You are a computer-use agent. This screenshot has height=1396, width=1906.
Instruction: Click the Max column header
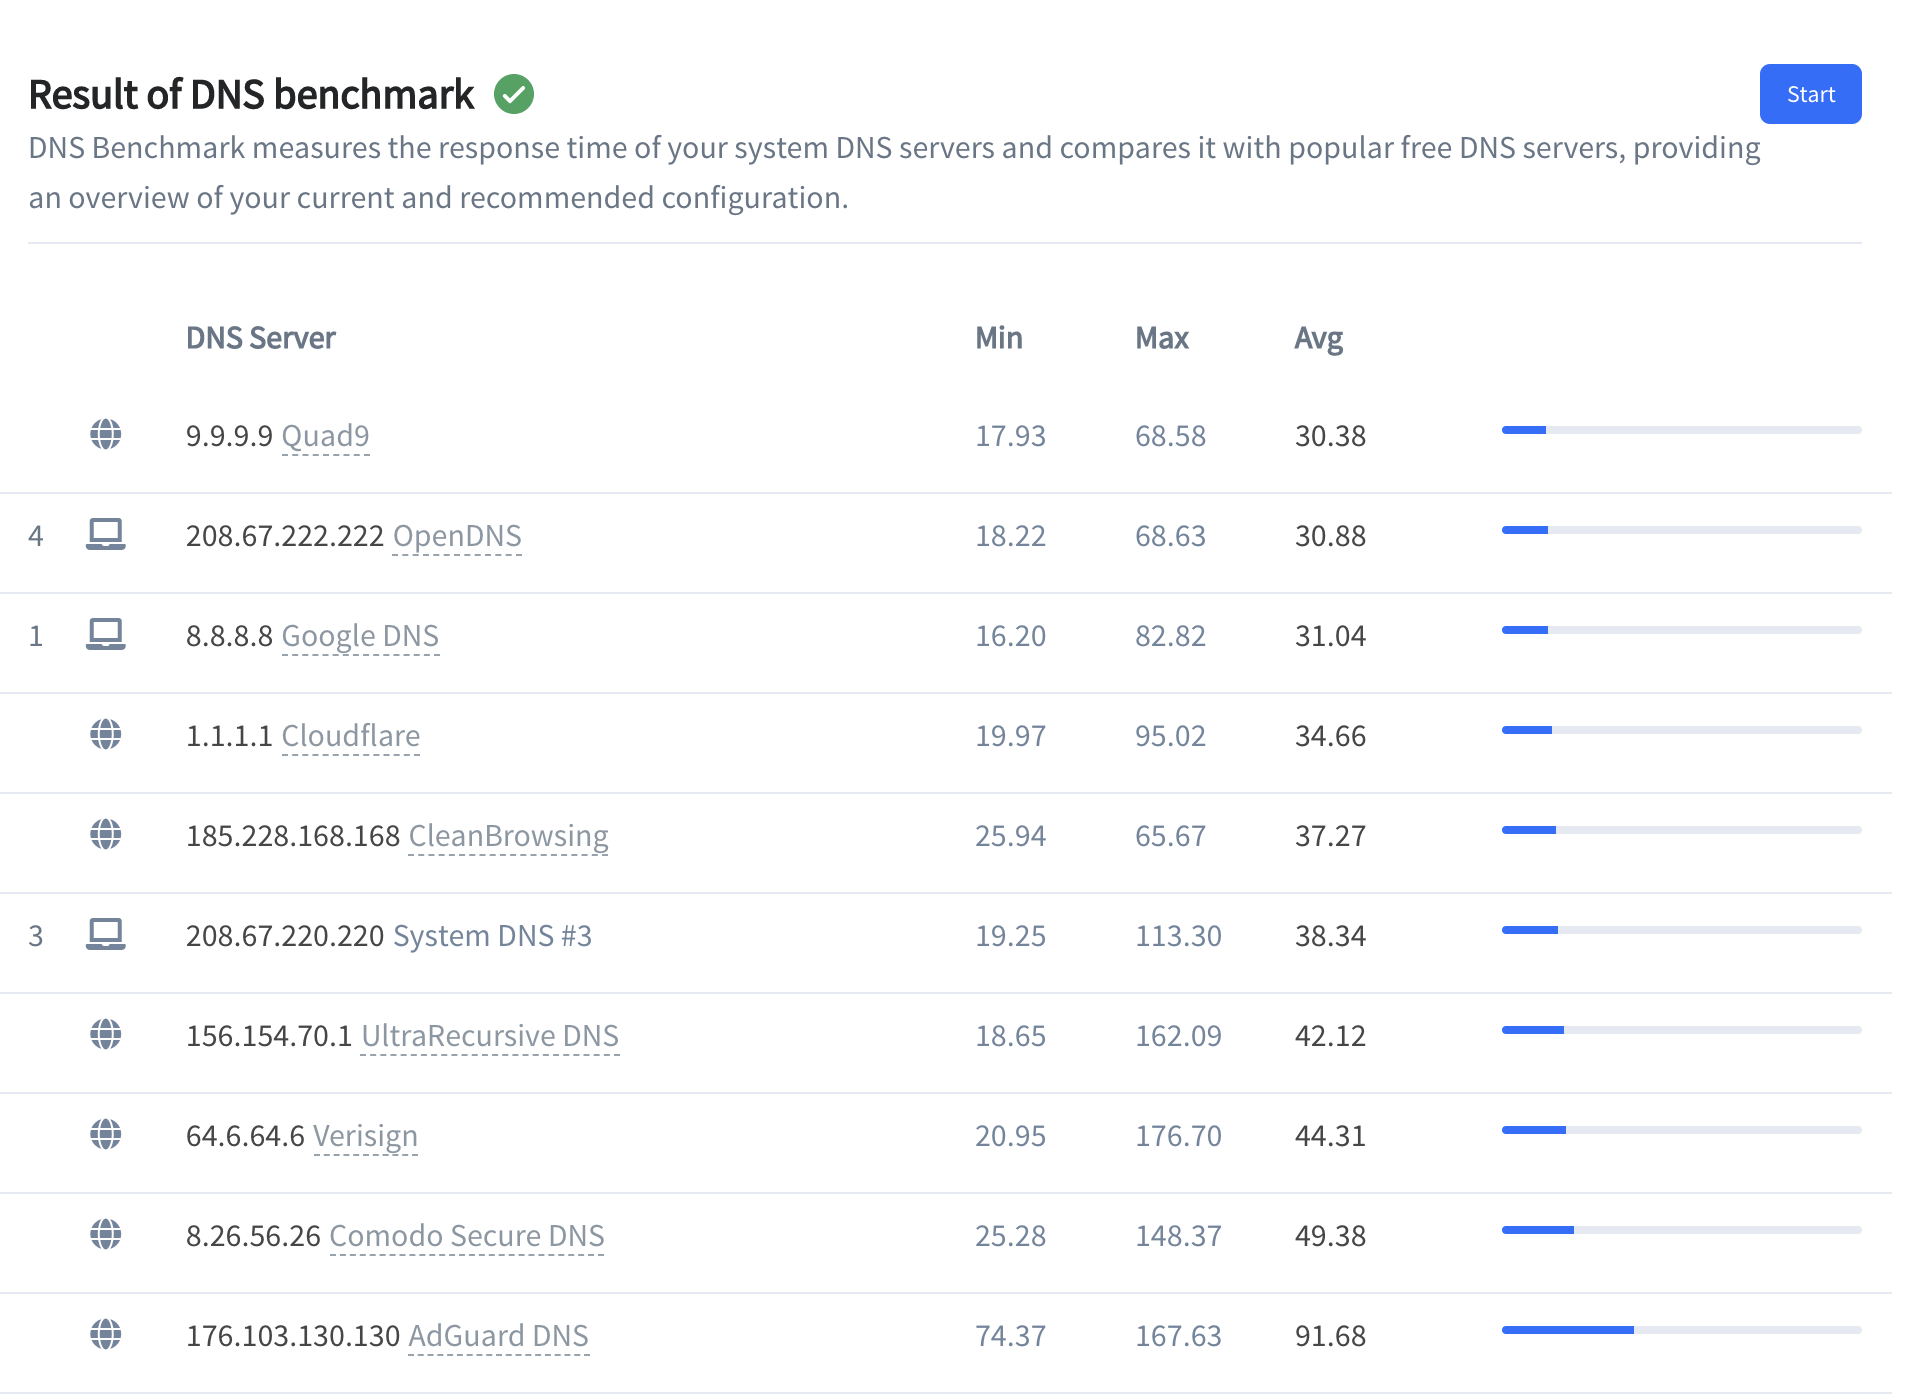tap(1161, 338)
